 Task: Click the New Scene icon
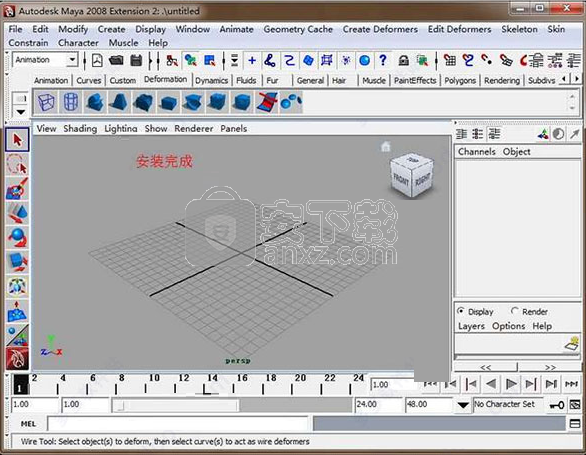click(x=97, y=60)
